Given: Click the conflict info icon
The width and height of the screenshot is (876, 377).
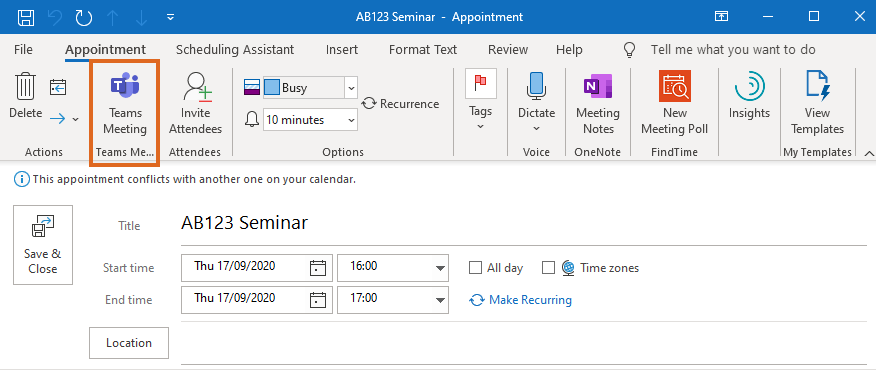Looking at the screenshot, I should pos(22,179).
